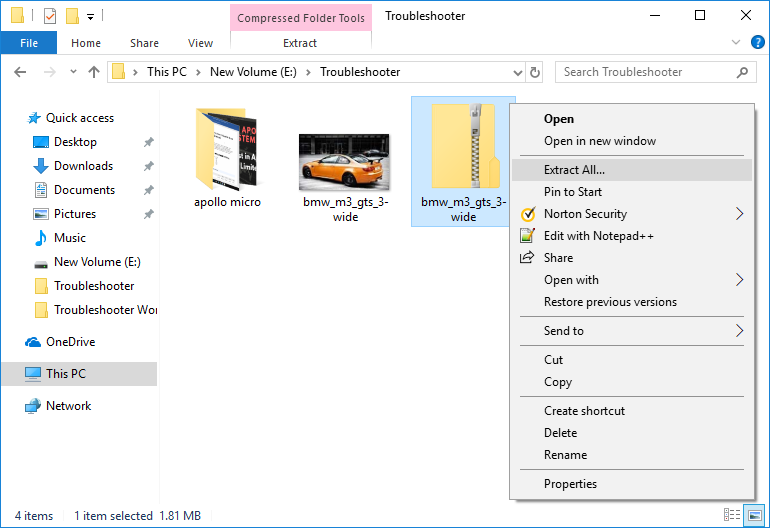Select Edit with Notepad++ menu entry

click(x=598, y=236)
